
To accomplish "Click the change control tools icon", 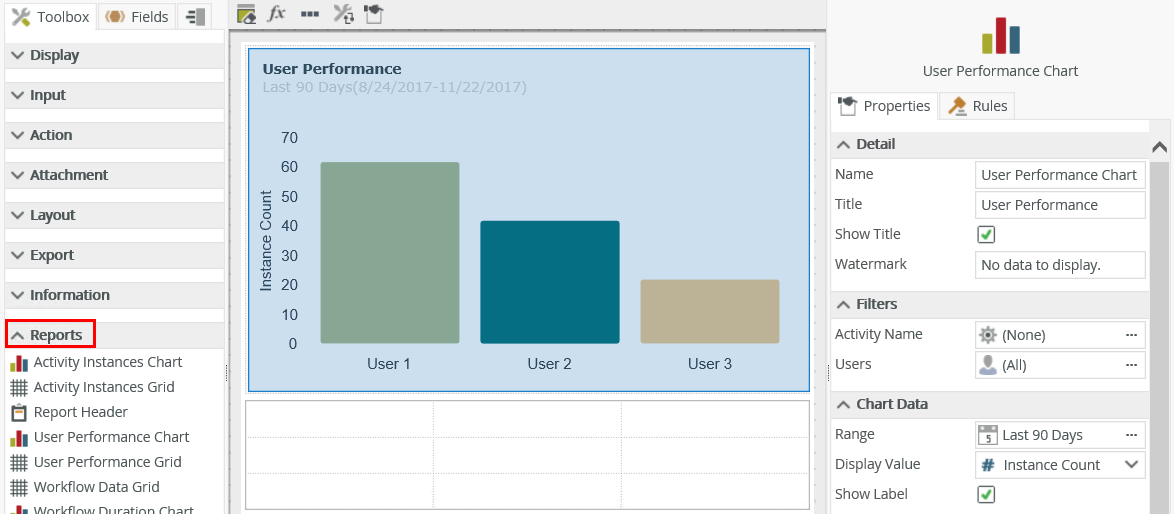I will pos(343,13).
